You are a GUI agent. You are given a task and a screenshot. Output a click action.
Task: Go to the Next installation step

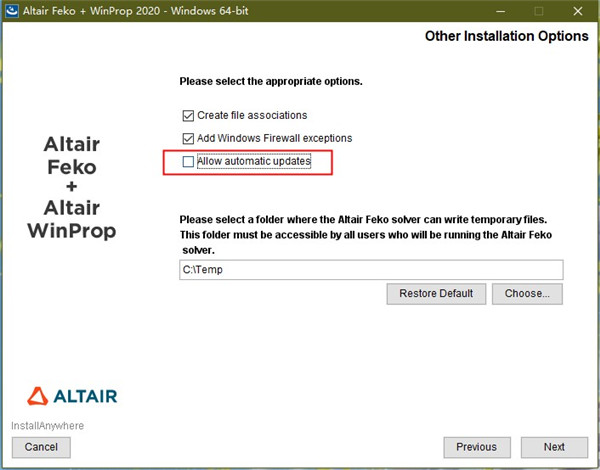click(x=554, y=447)
